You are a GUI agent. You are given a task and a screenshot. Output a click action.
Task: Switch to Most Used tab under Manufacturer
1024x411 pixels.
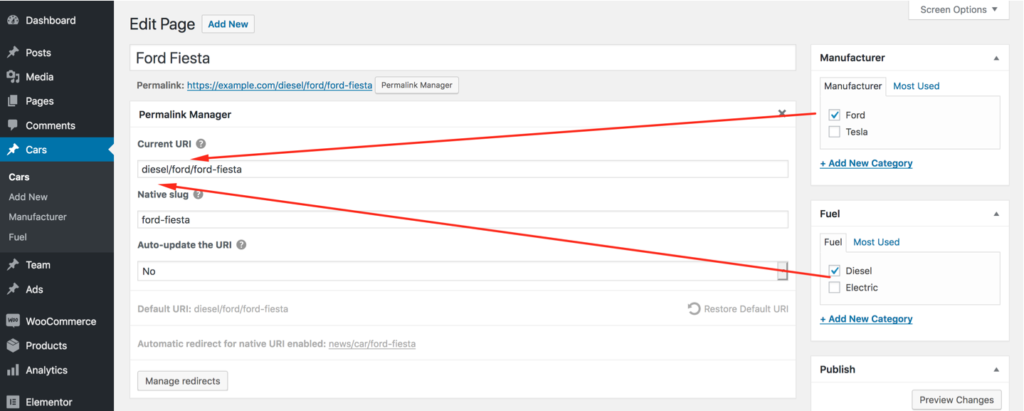coord(916,86)
